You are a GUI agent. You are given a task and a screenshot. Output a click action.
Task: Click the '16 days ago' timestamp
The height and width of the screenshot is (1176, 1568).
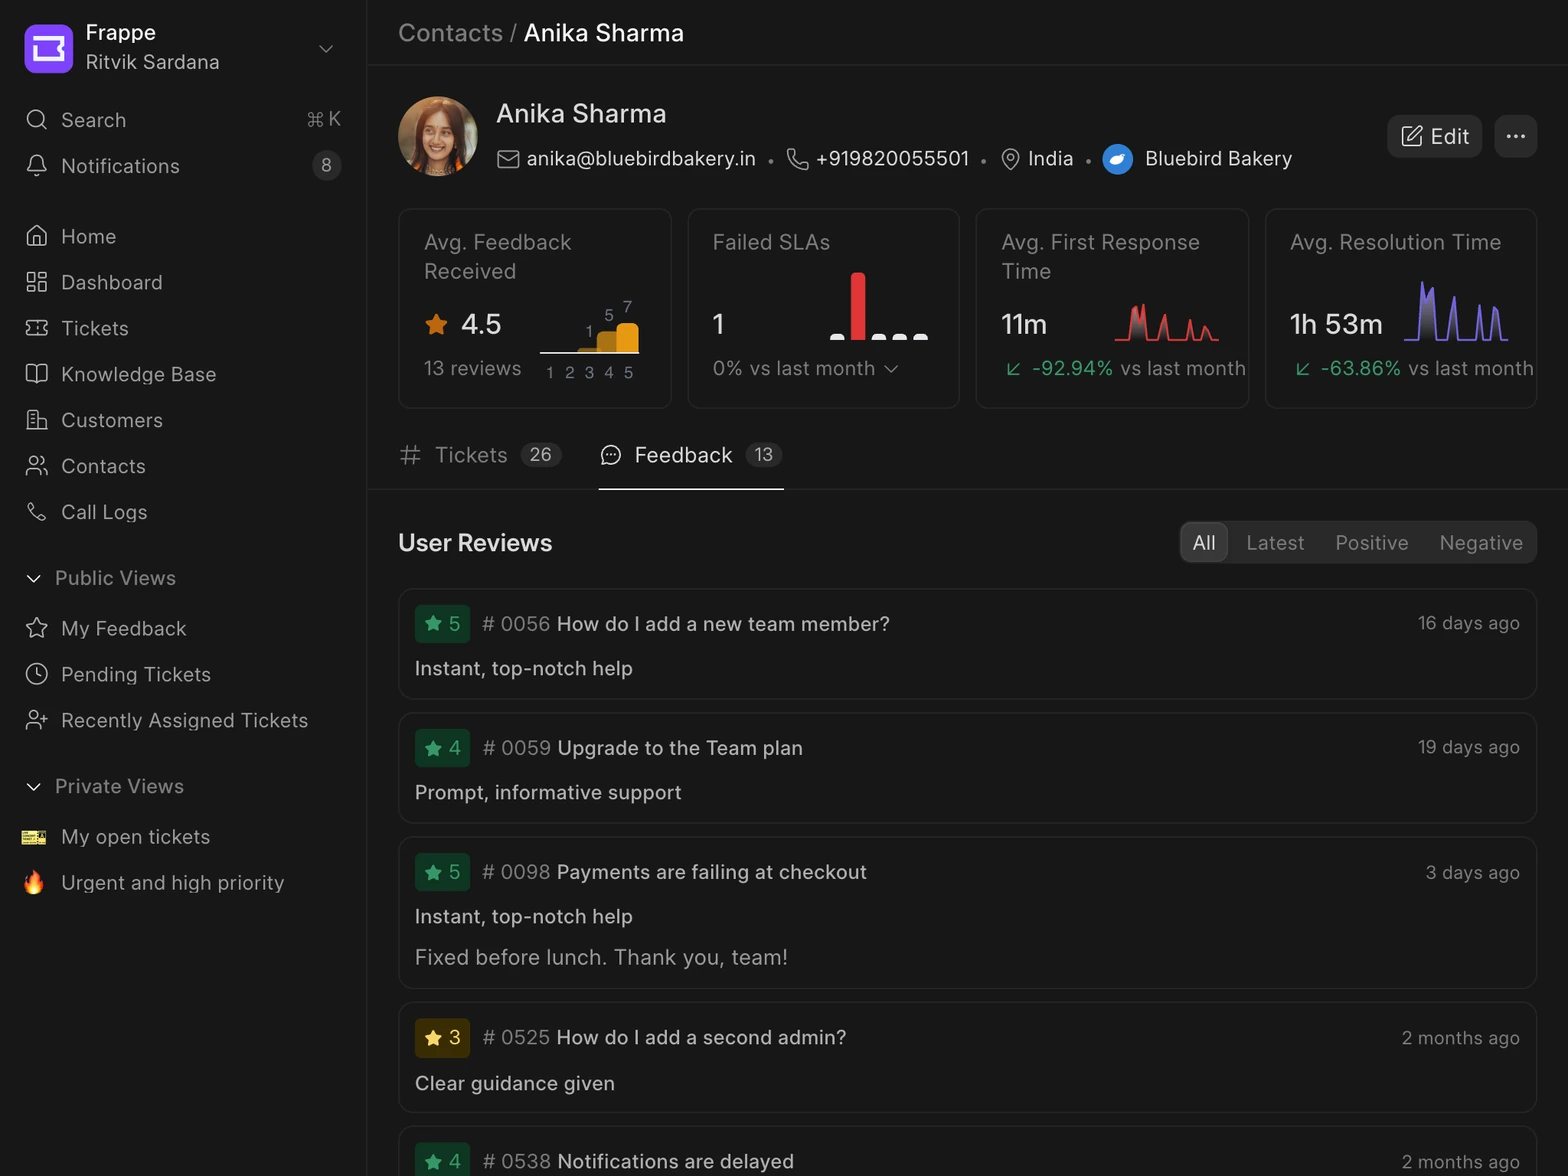coord(1468,624)
